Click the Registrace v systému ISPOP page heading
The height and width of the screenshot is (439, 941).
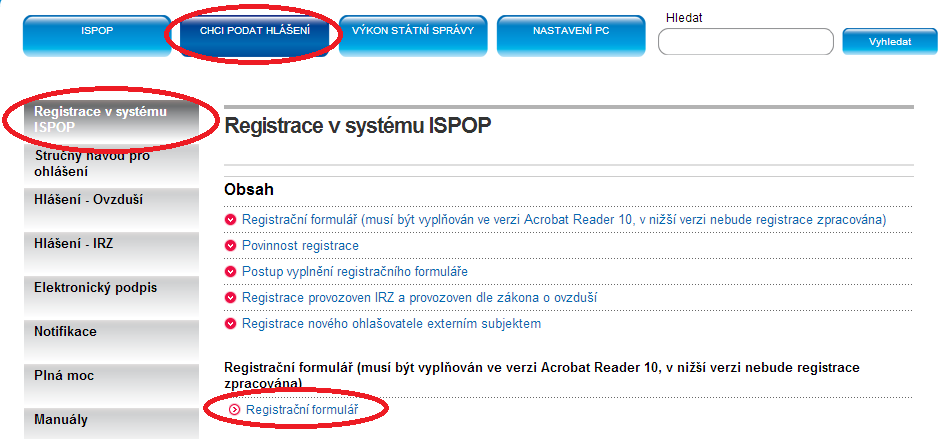point(358,126)
